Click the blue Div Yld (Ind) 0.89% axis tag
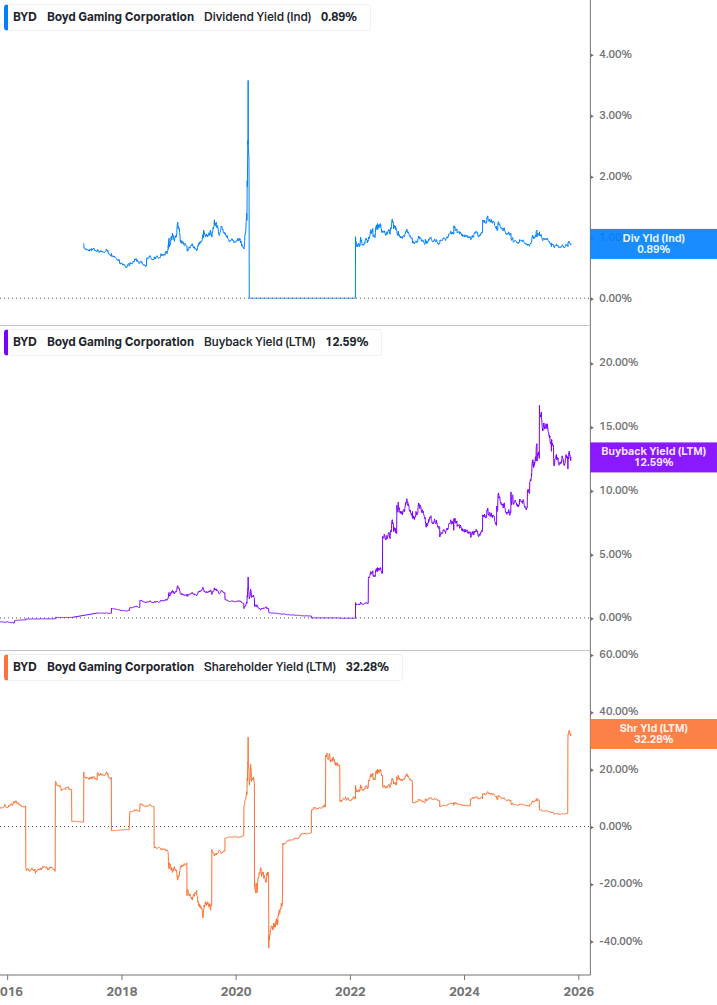This screenshot has height=1005, width=717. 654,244
